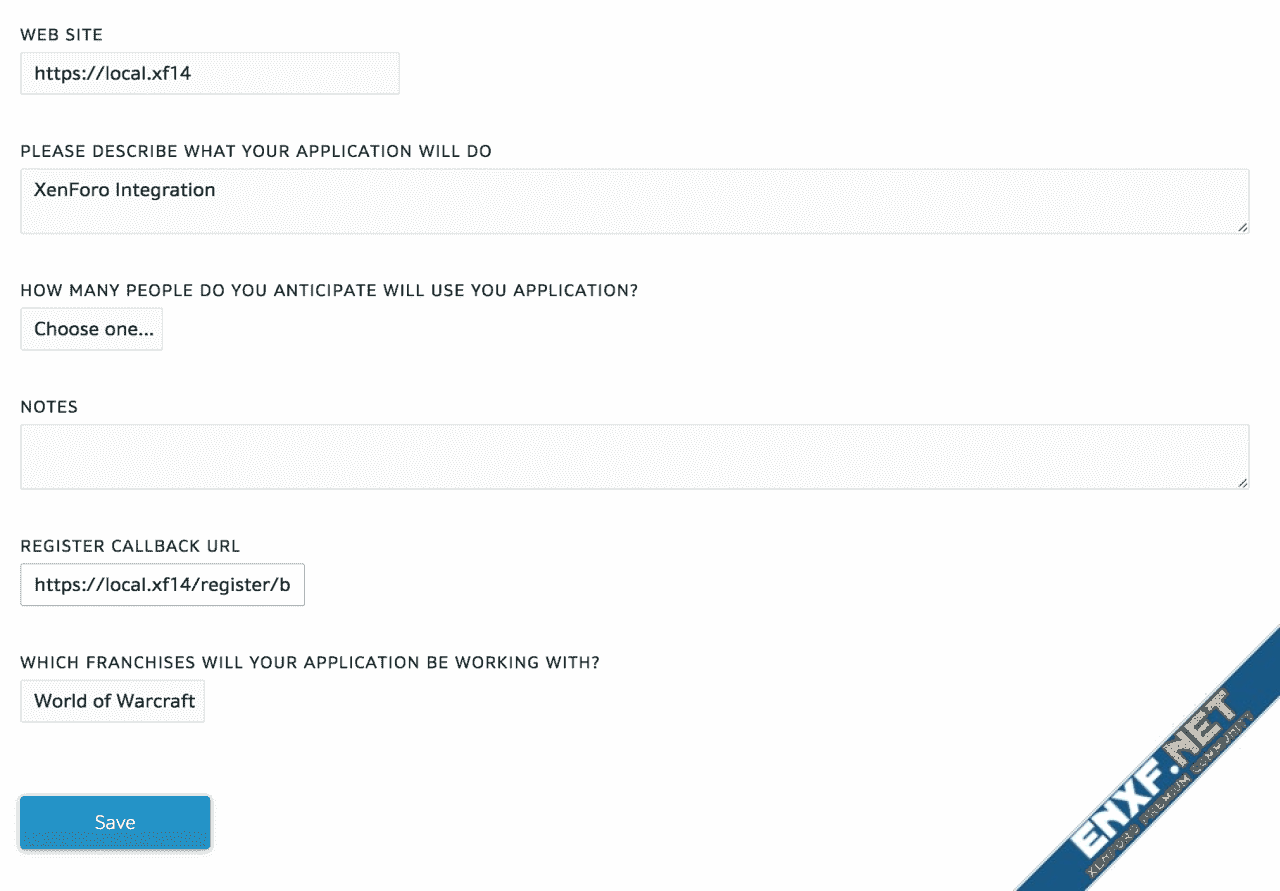
Task: Click the 'REGISTER CALLBACK URL' label
Action: (130, 546)
